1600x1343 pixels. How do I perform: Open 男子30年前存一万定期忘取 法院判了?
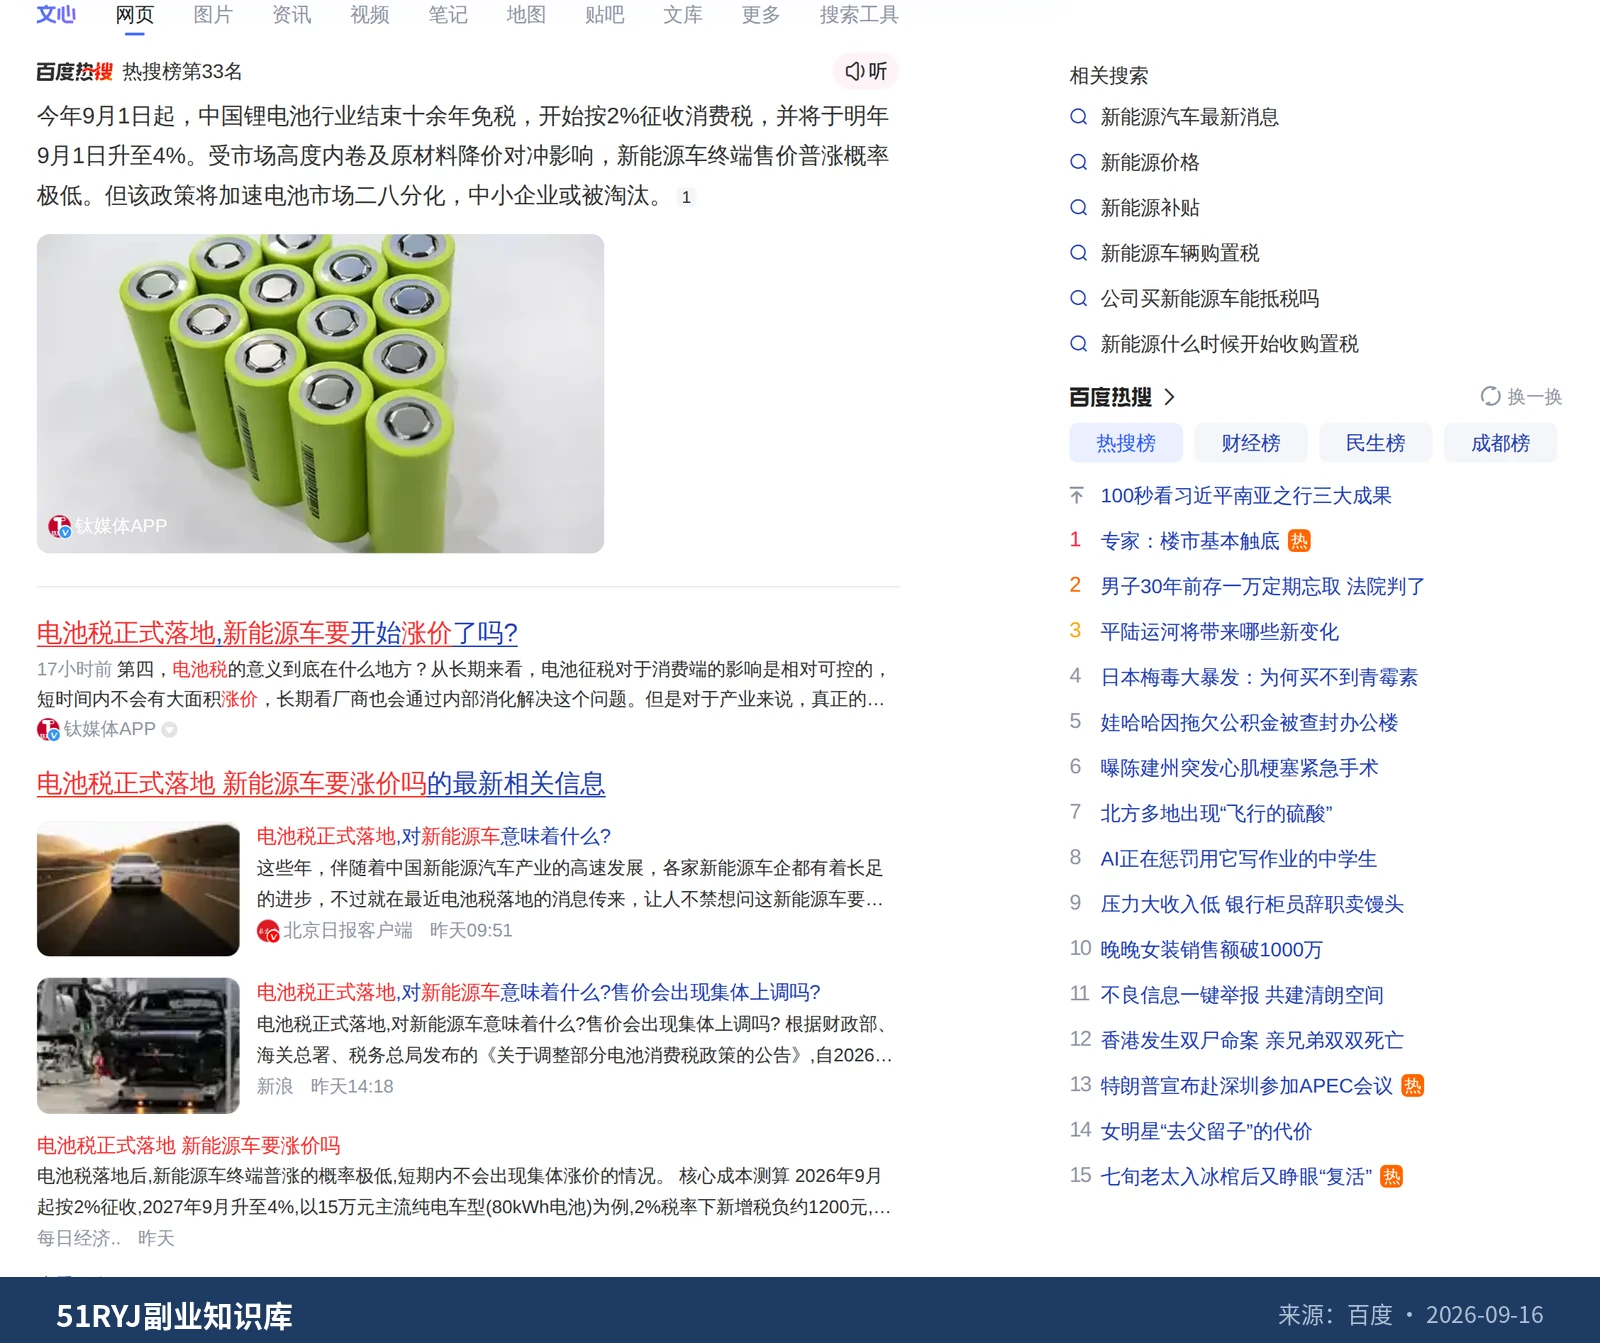[1263, 587]
